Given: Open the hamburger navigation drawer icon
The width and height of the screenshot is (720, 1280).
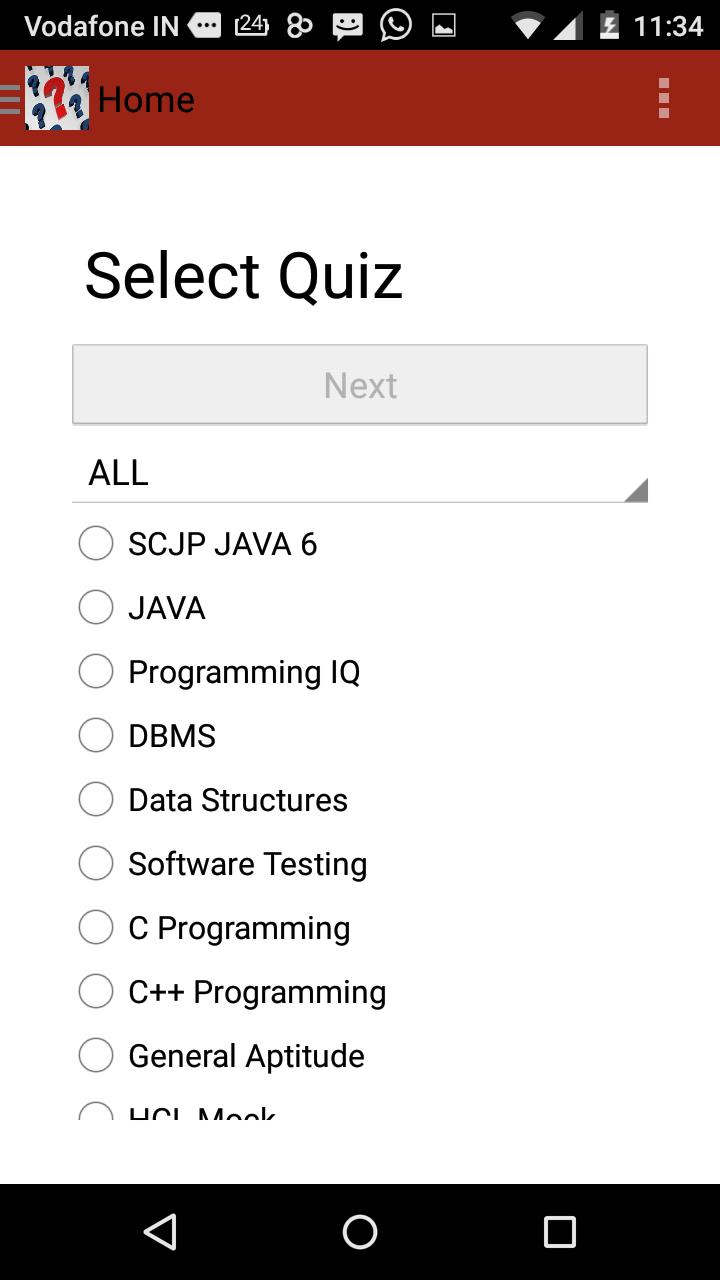Looking at the screenshot, I should click(x=10, y=99).
